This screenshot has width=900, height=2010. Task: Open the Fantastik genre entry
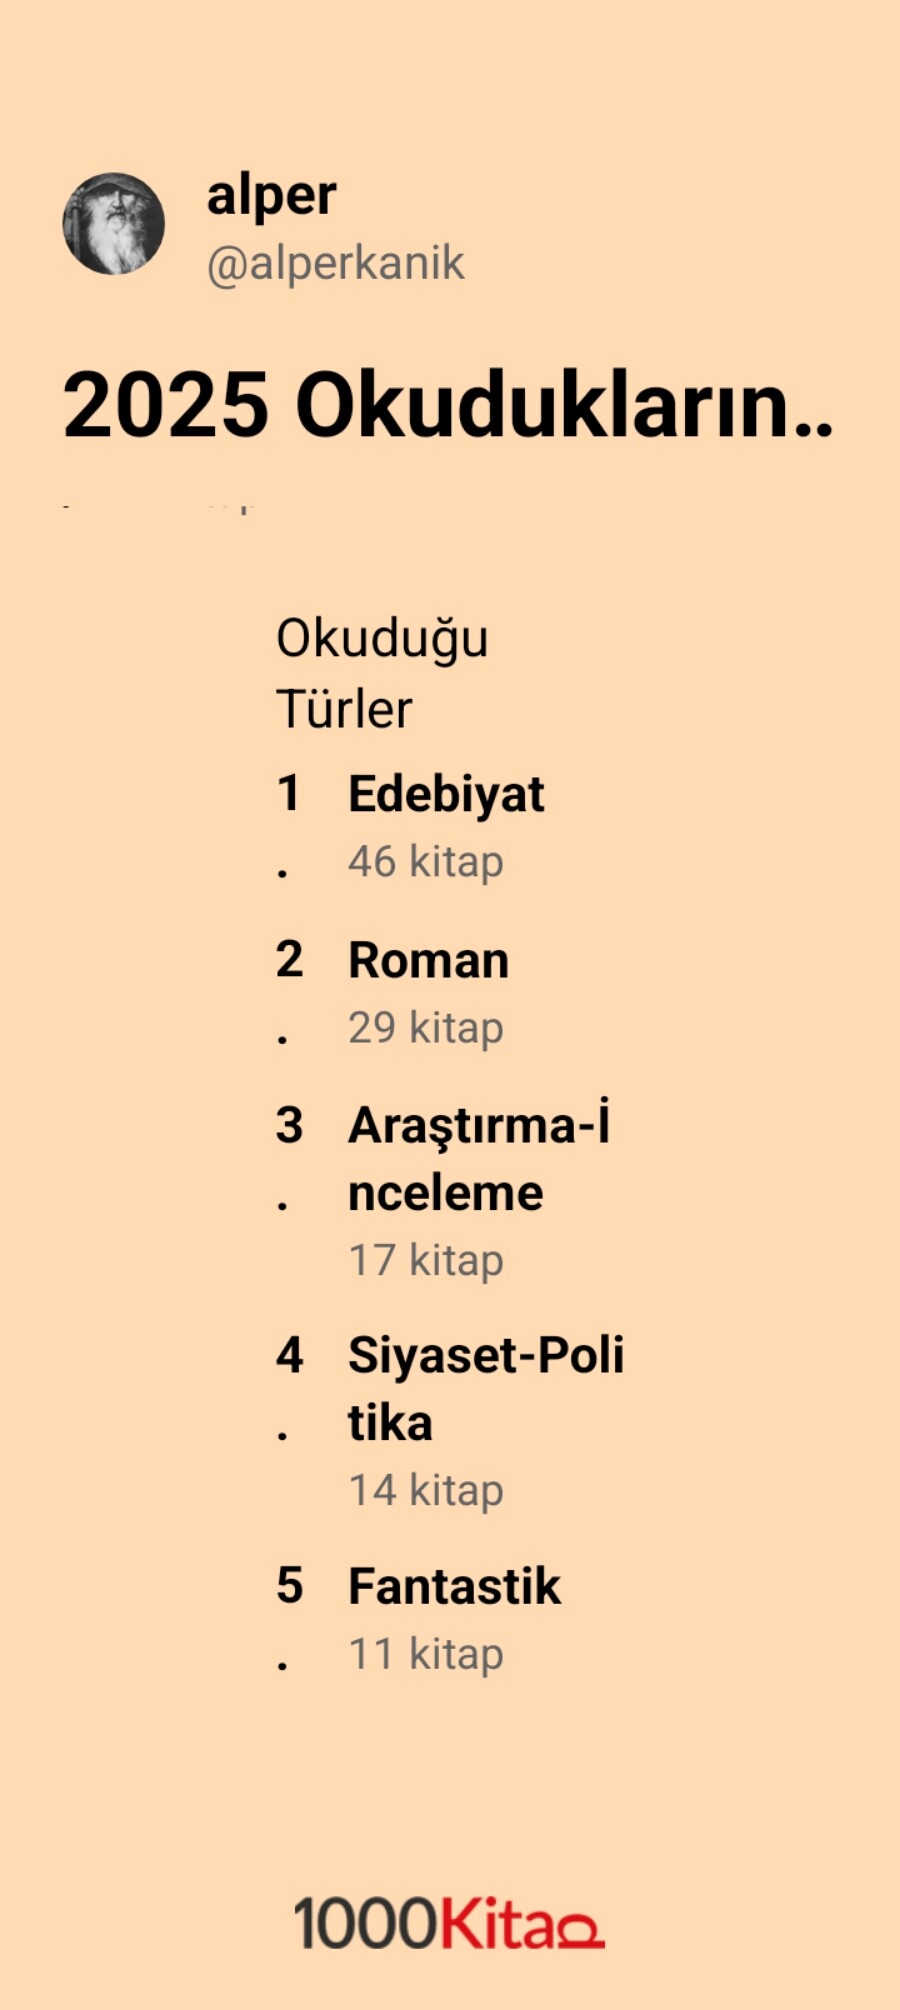pyautogui.click(x=454, y=1587)
